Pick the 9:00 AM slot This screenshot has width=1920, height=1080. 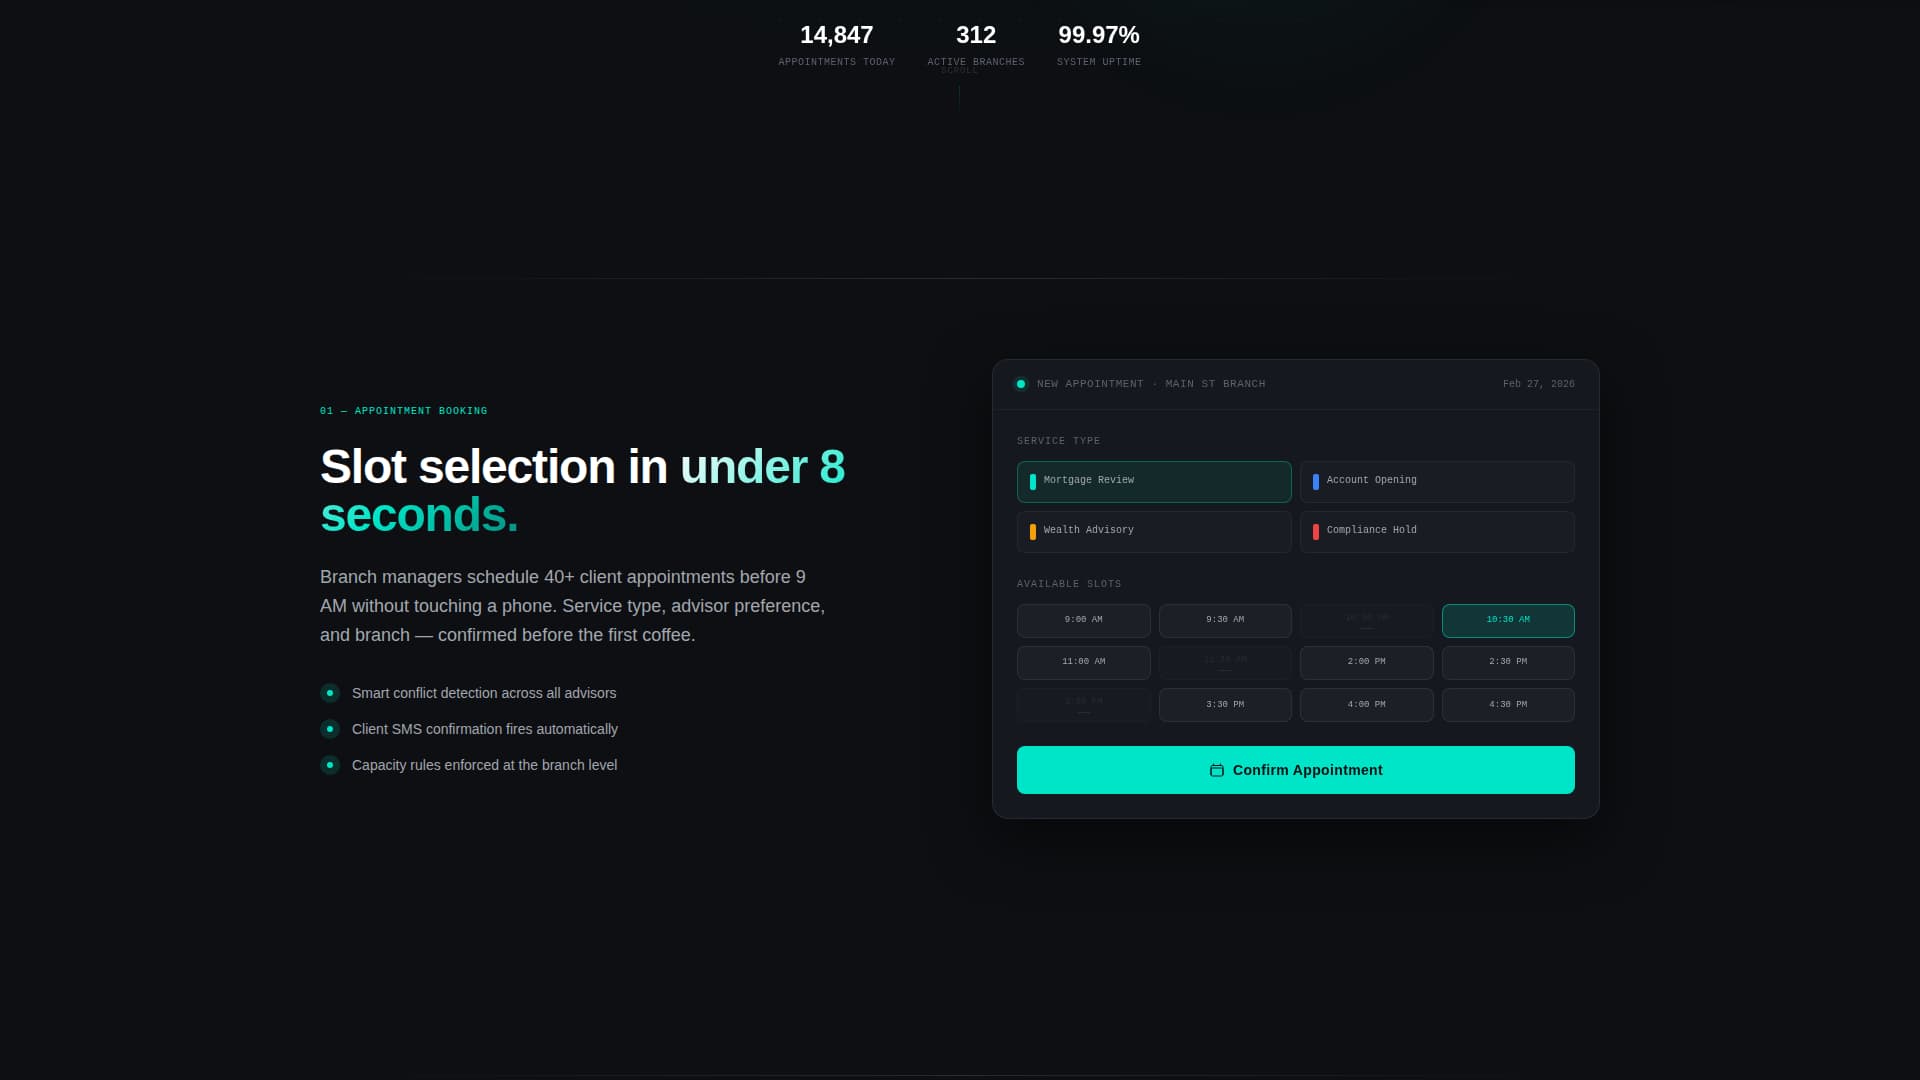tap(1083, 620)
